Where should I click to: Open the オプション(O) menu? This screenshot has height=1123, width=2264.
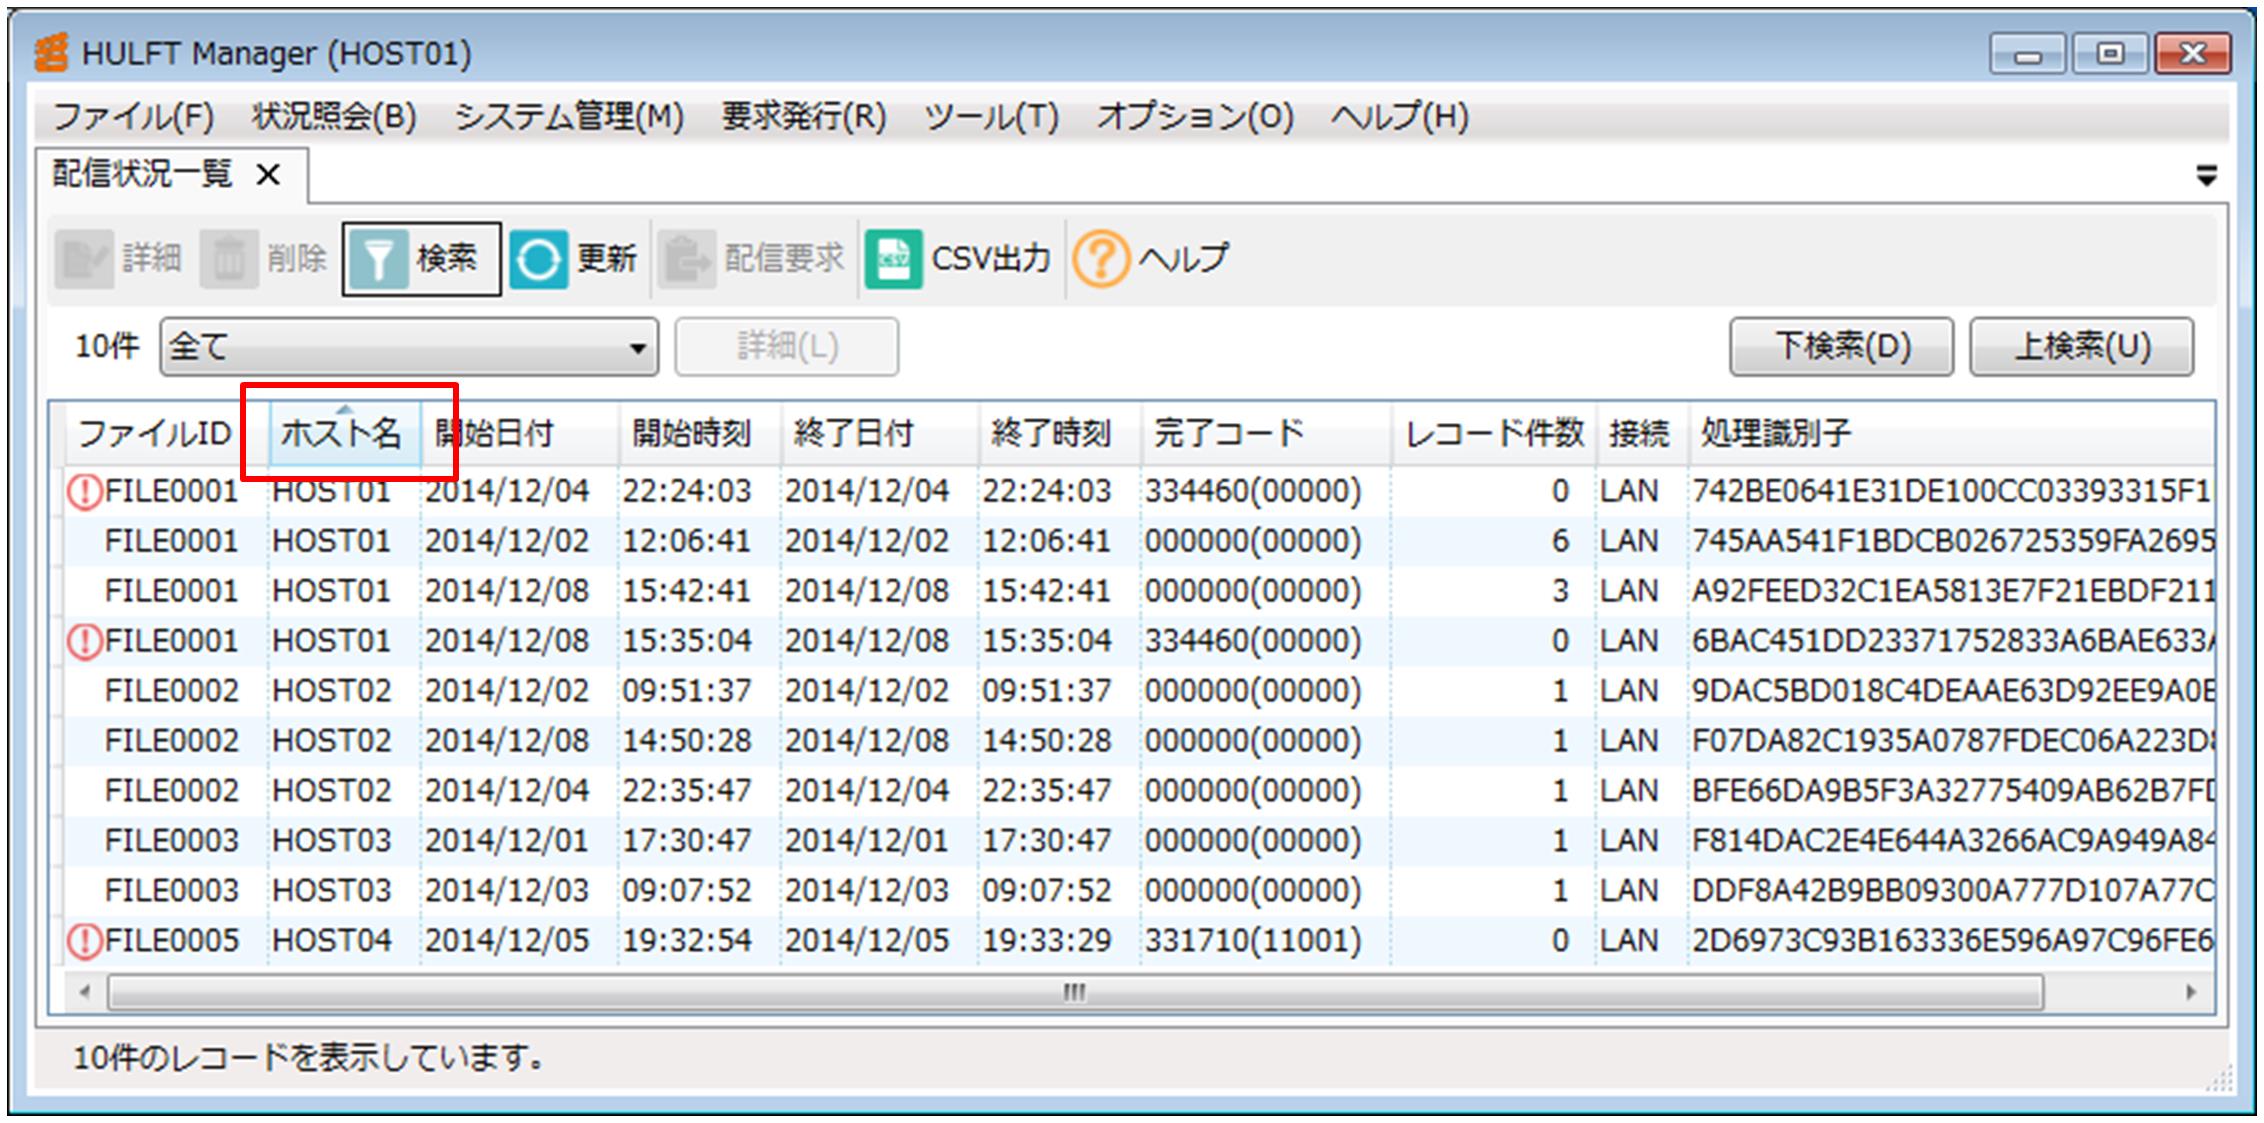[1195, 117]
